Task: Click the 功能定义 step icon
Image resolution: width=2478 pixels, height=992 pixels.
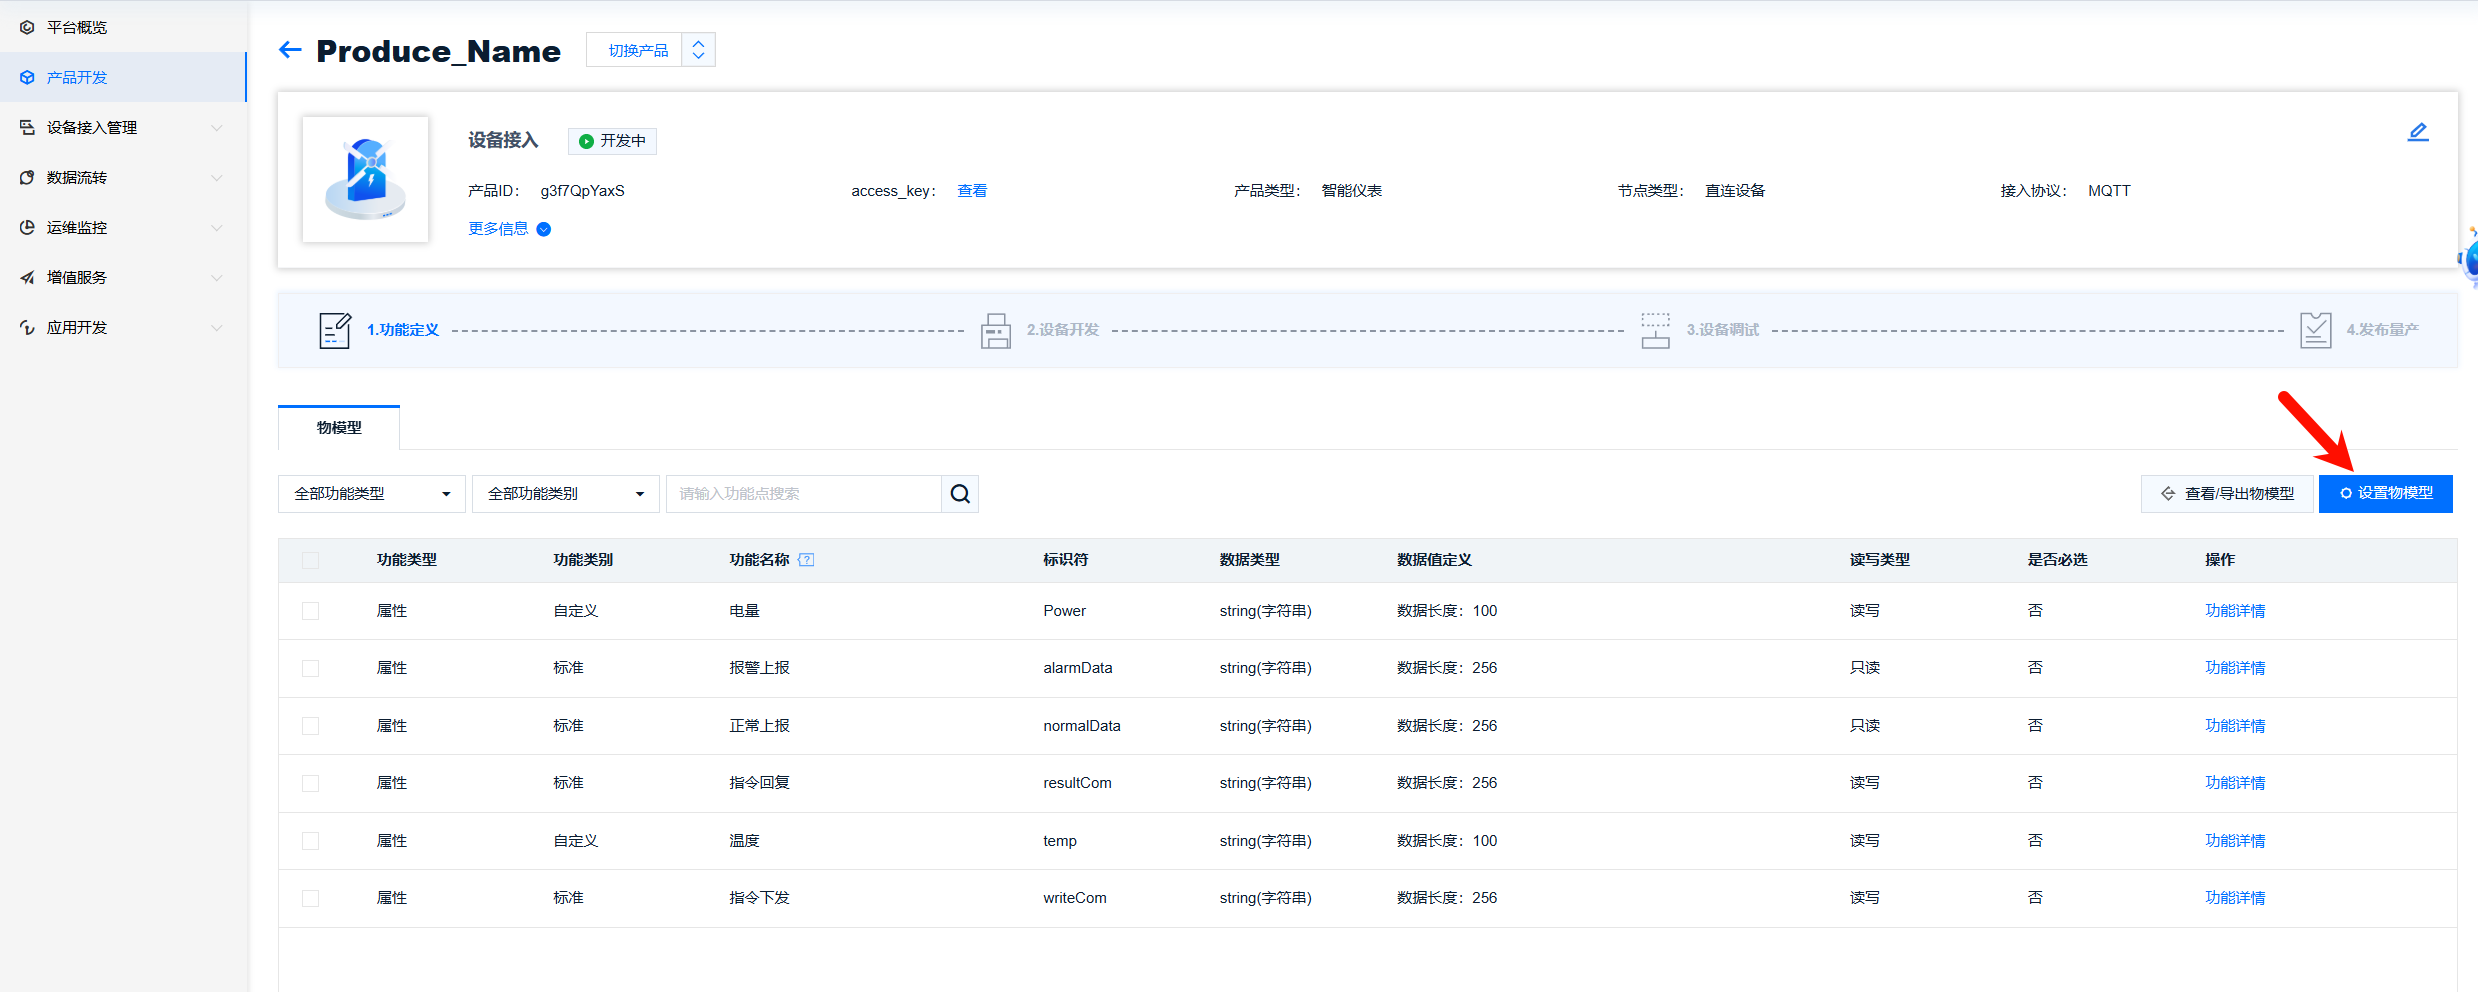Action: (334, 330)
